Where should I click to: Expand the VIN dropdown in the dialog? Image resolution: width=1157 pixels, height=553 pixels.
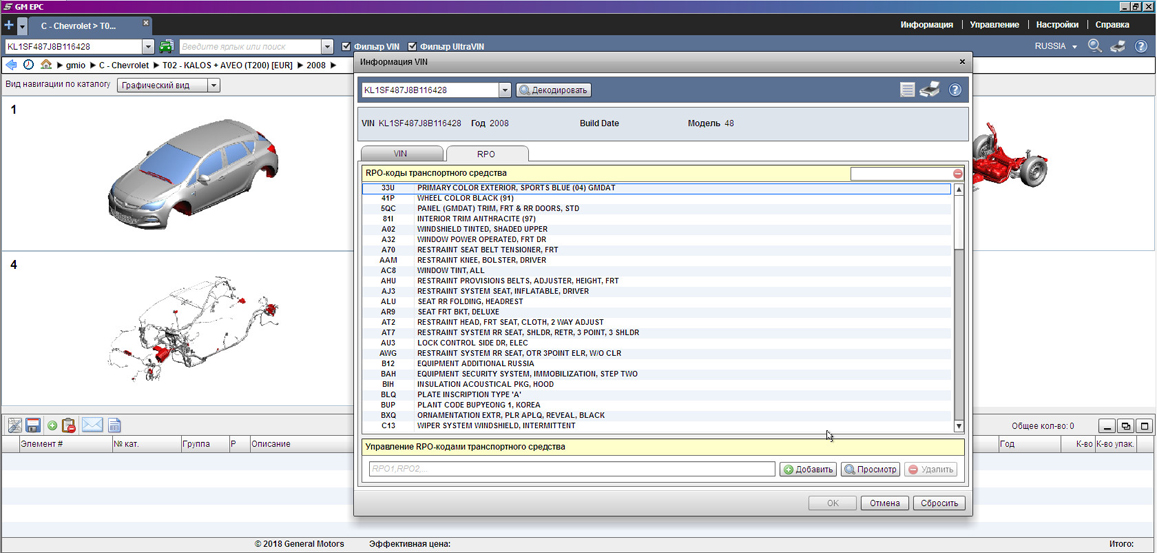pos(504,90)
